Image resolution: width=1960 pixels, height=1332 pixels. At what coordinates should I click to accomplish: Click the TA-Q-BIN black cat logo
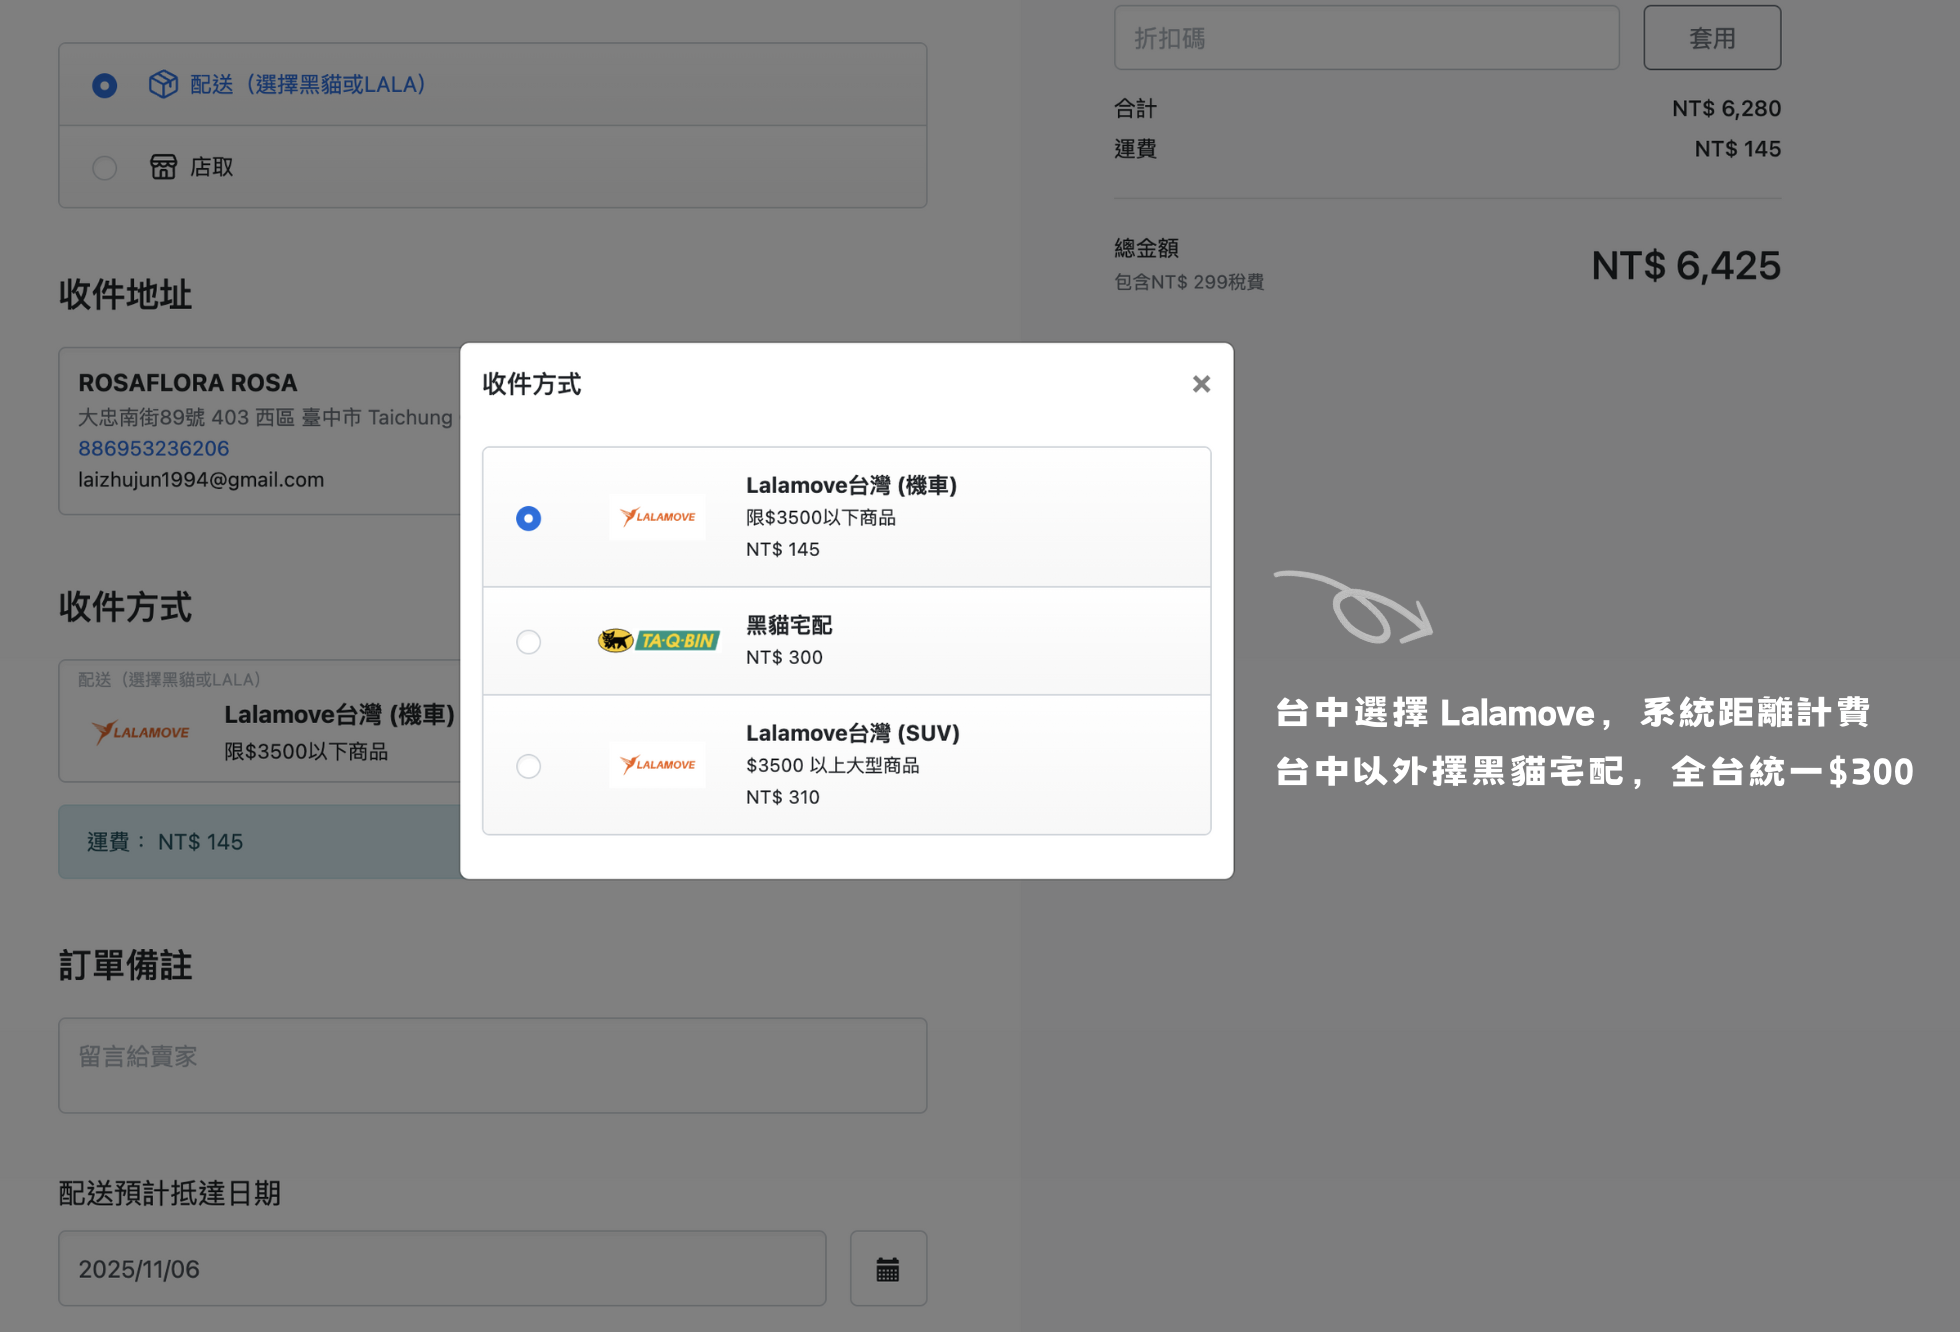[658, 640]
